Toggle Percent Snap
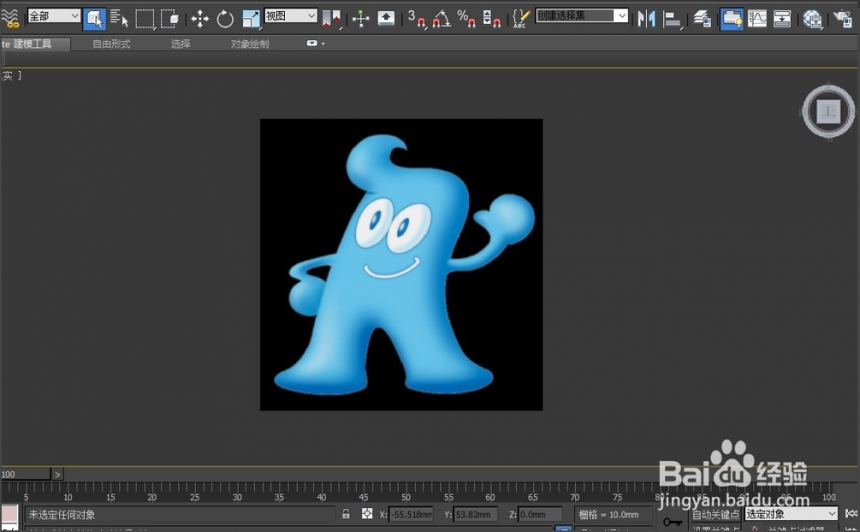 [x=466, y=19]
